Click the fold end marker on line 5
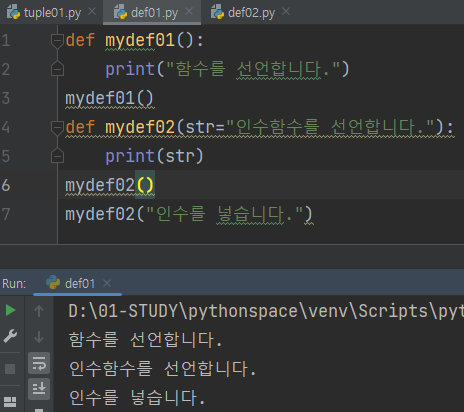This screenshot has width=464, height=412. point(57,155)
